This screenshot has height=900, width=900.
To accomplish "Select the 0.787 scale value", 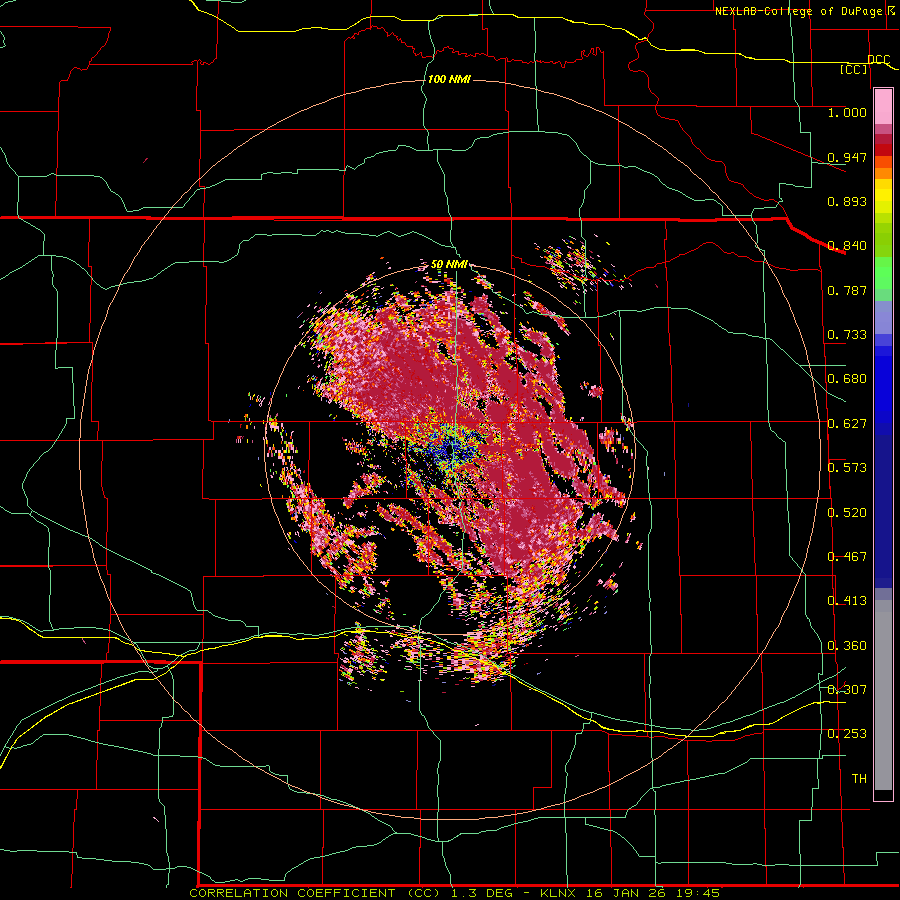I will 847,290.
